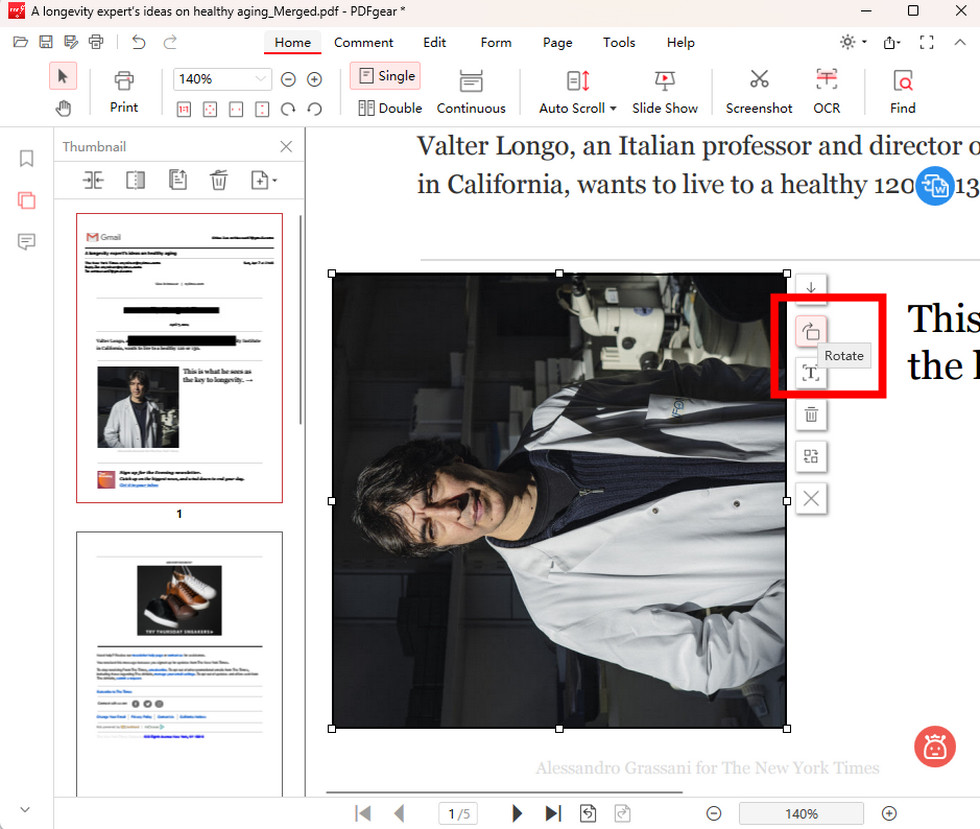Select the Rotate icon in the floating toolbar
Image resolution: width=980 pixels, height=829 pixels.
[x=810, y=331]
